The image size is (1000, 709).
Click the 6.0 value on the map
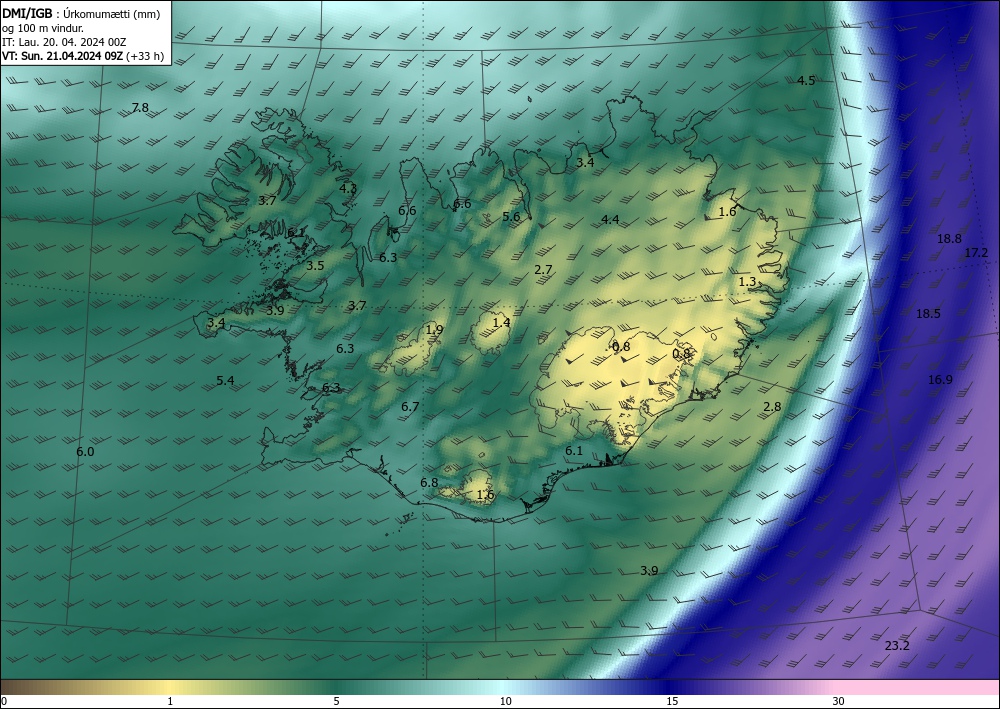(x=85, y=451)
